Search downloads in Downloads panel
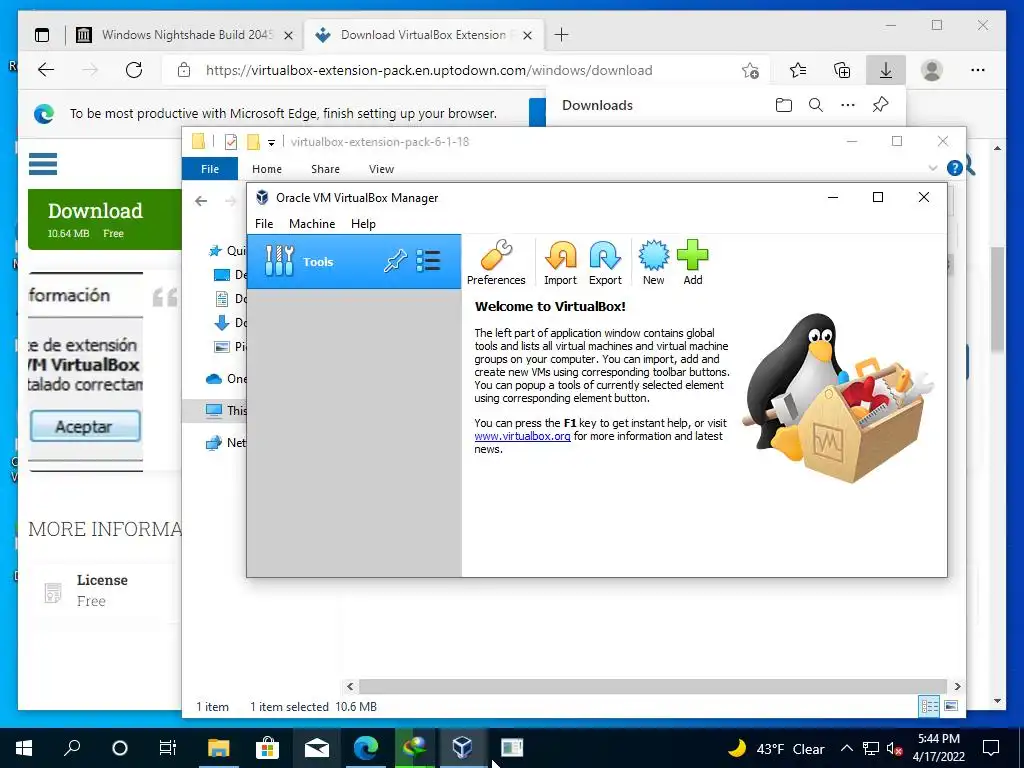Viewport: 1024px width, 768px height. click(x=816, y=104)
